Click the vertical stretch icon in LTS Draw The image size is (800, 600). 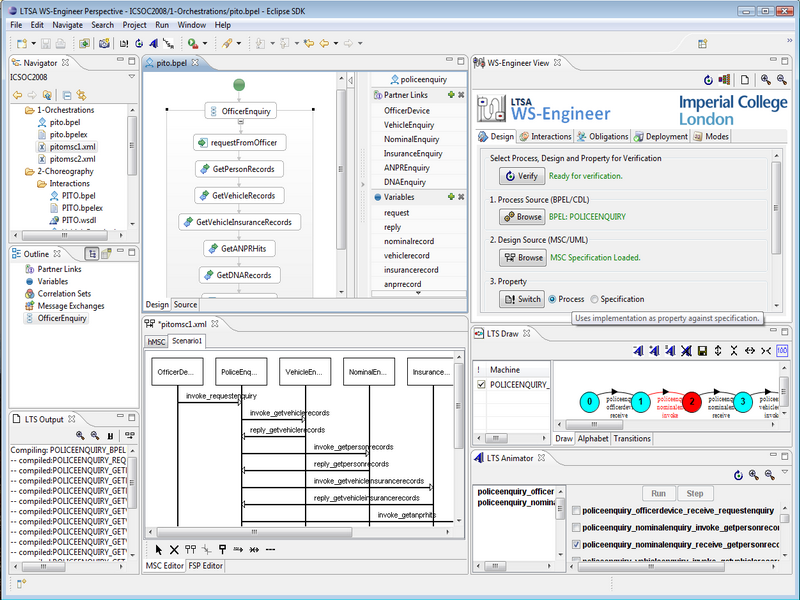coord(718,351)
